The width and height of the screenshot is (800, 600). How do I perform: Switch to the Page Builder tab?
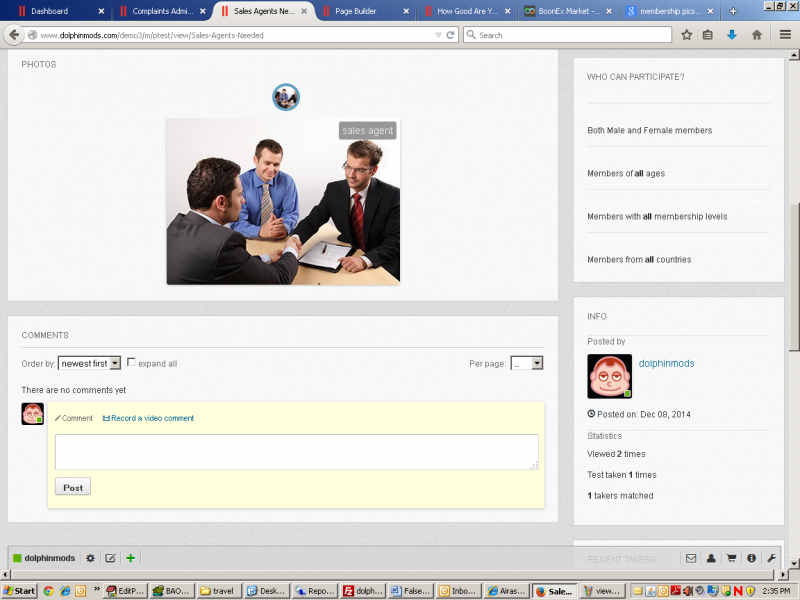click(x=366, y=11)
